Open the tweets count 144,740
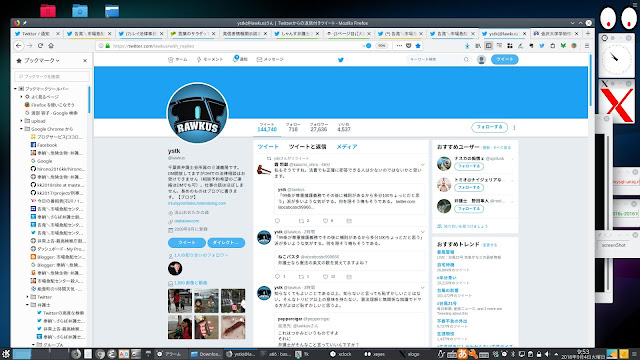 click(267, 127)
